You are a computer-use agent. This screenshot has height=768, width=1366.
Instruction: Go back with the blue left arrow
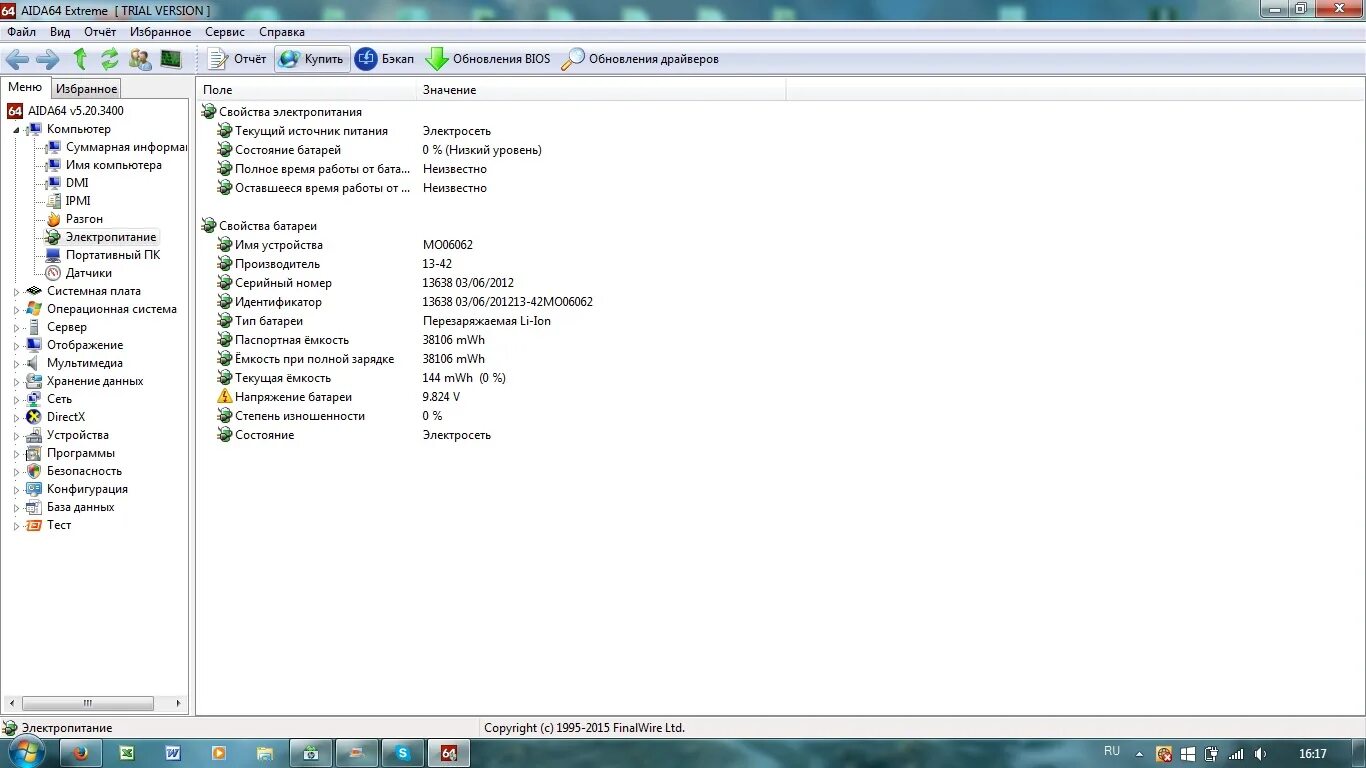[x=17, y=59]
